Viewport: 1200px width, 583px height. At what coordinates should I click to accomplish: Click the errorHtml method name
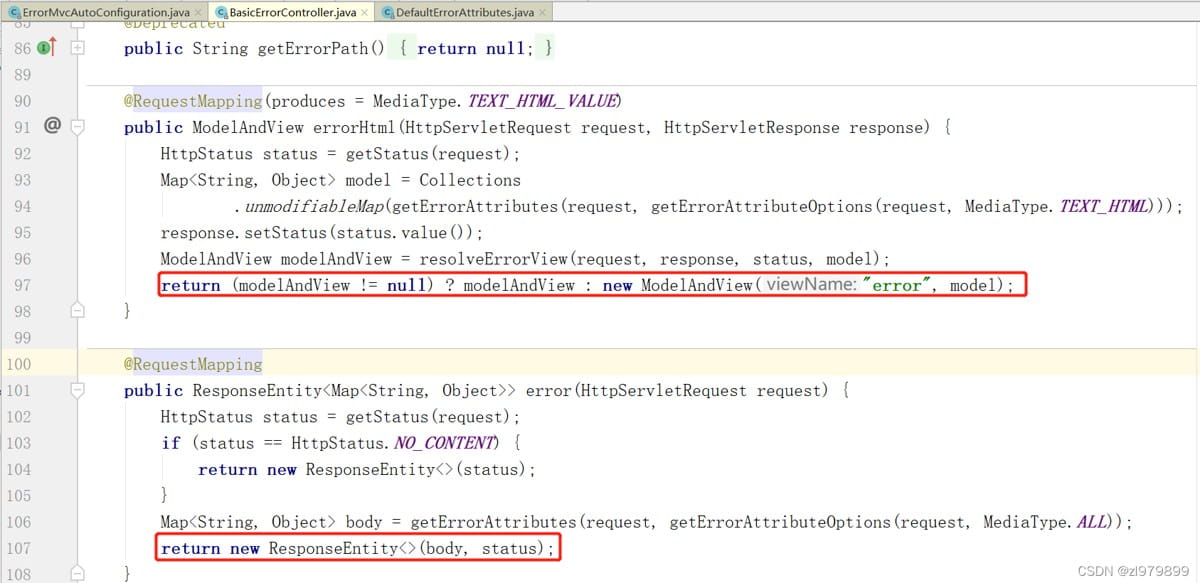[x=350, y=127]
